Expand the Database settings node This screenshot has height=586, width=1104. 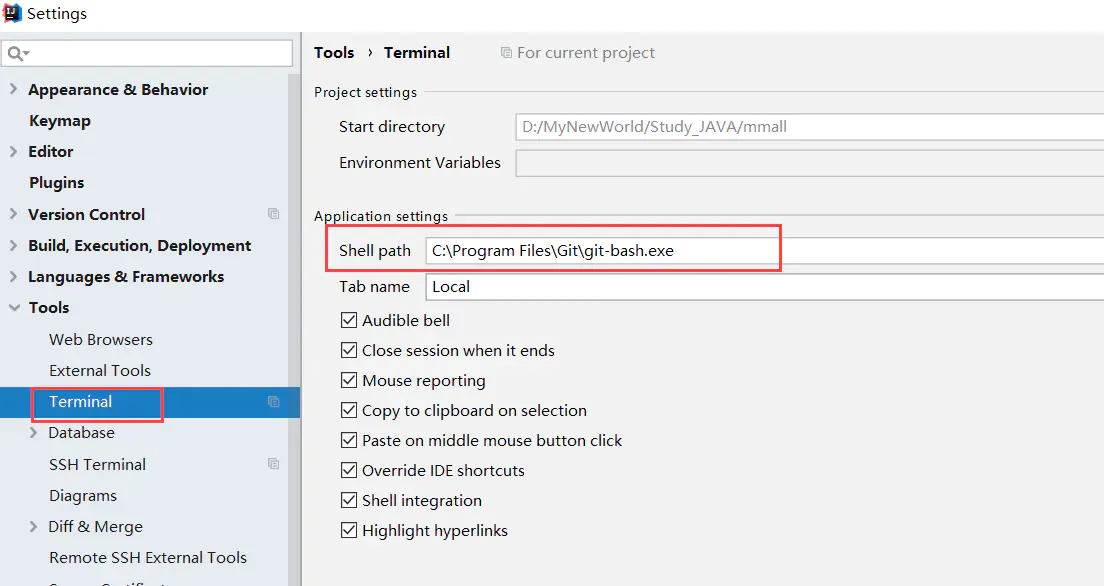coord(34,433)
